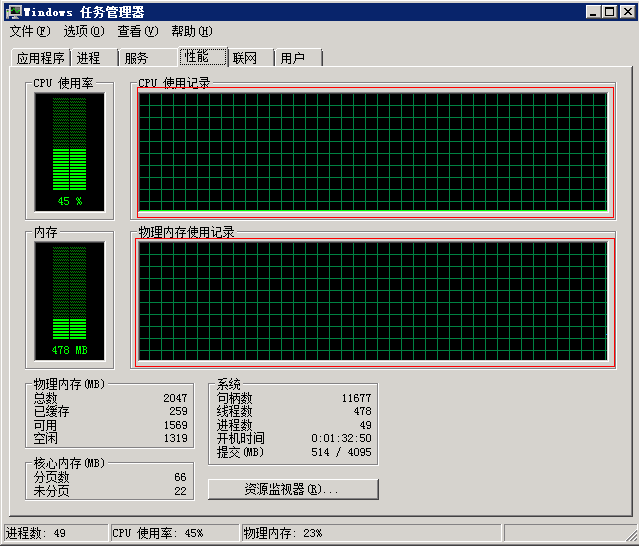The width and height of the screenshot is (639, 546).
Task: Minimize the Task Manager window
Action: tap(593, 12)
